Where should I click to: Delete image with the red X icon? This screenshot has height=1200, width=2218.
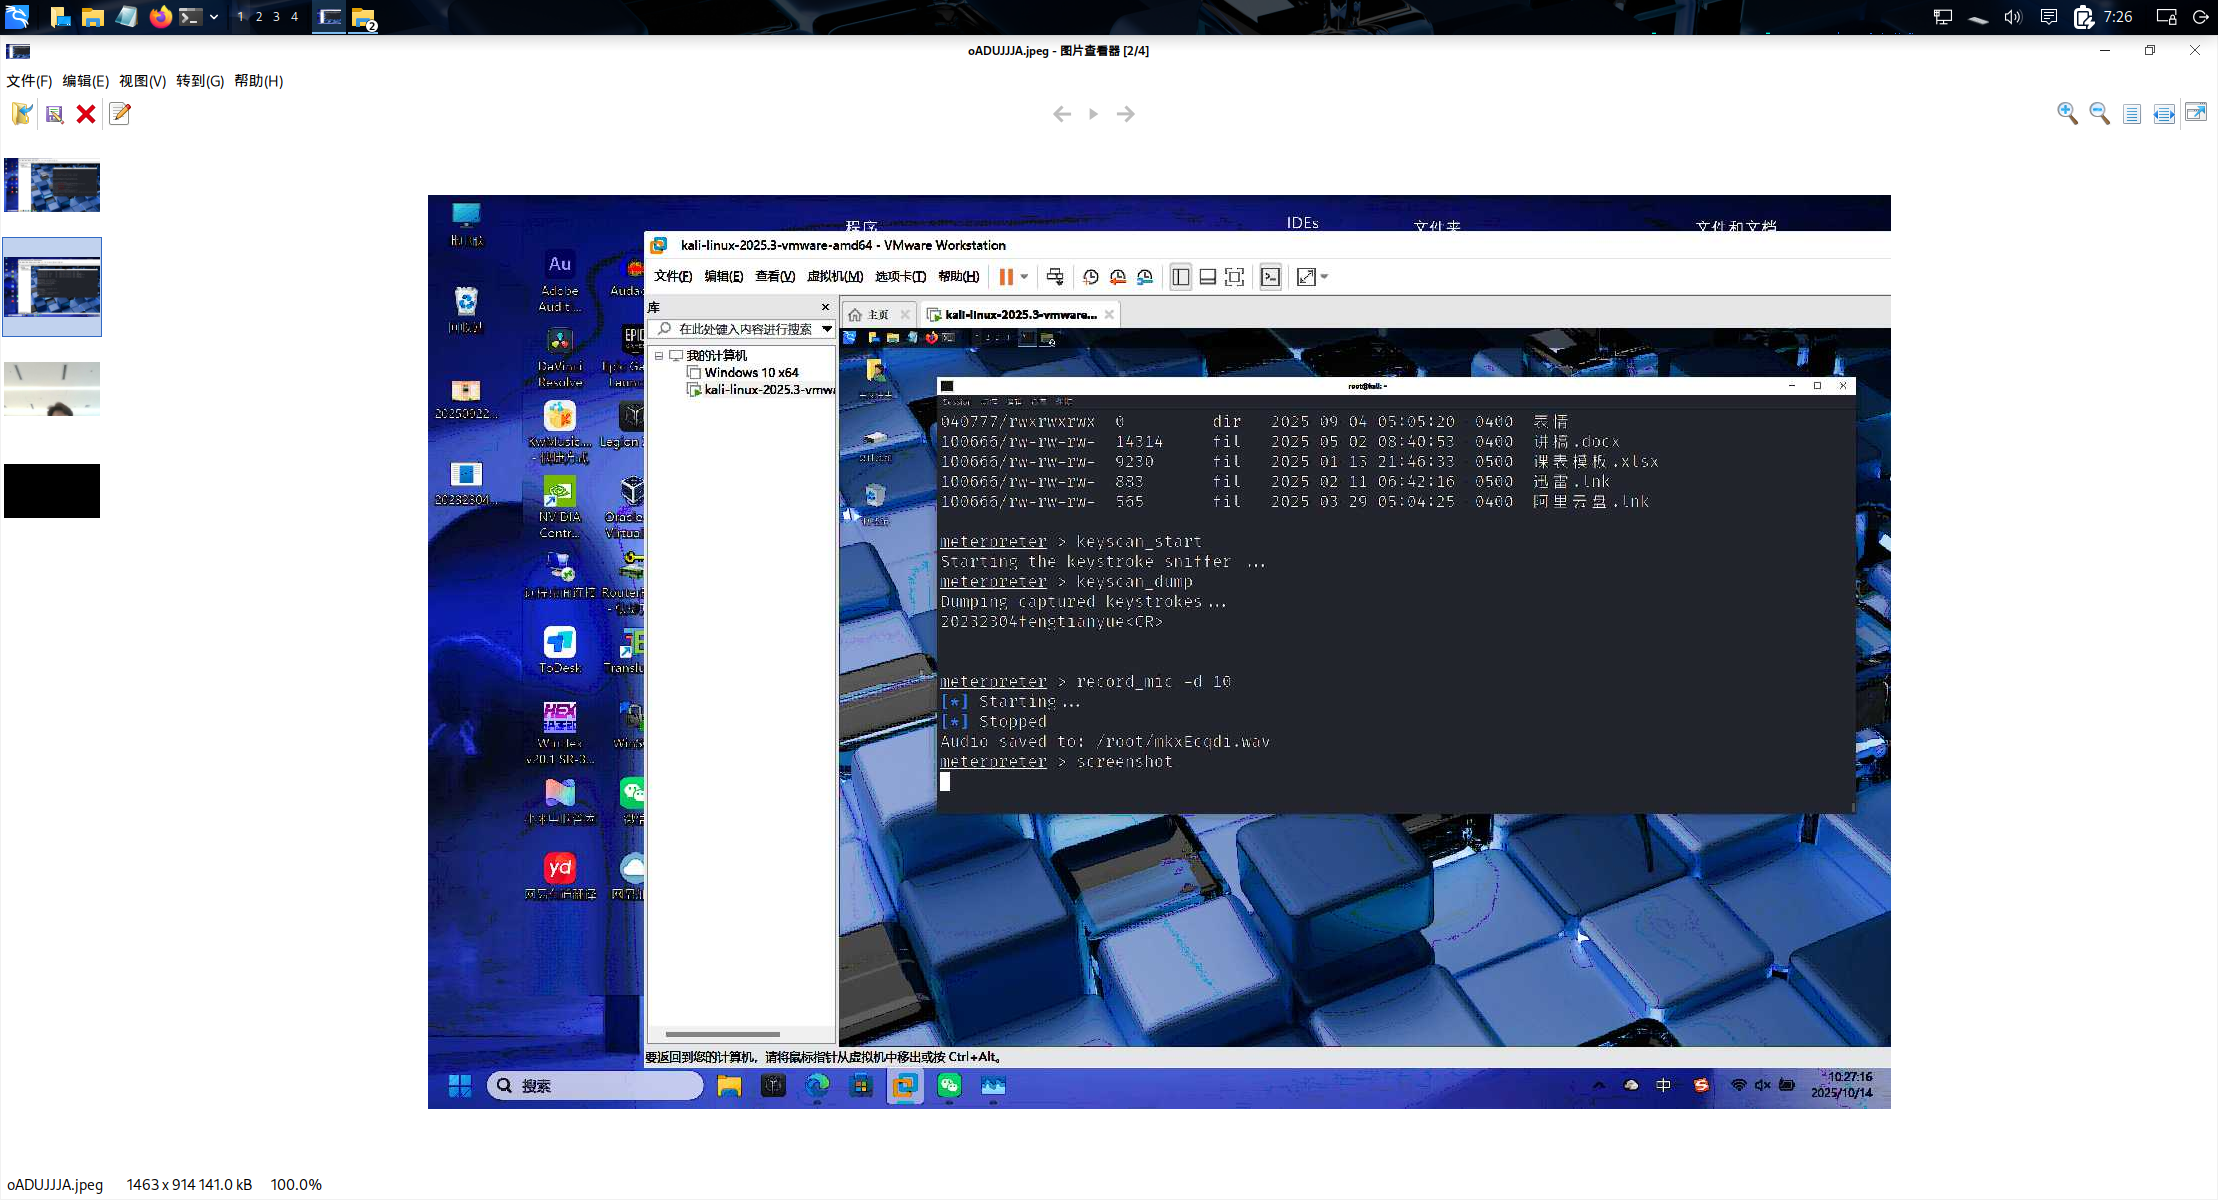tap(86, 114)
